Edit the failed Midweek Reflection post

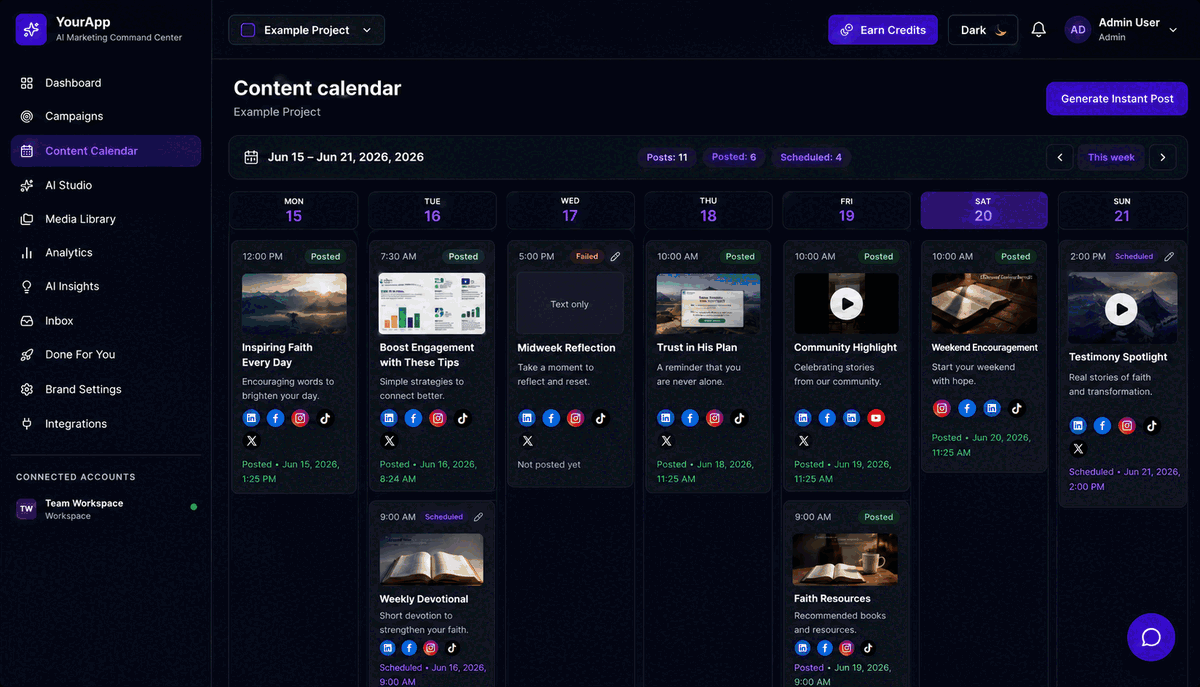615,256
